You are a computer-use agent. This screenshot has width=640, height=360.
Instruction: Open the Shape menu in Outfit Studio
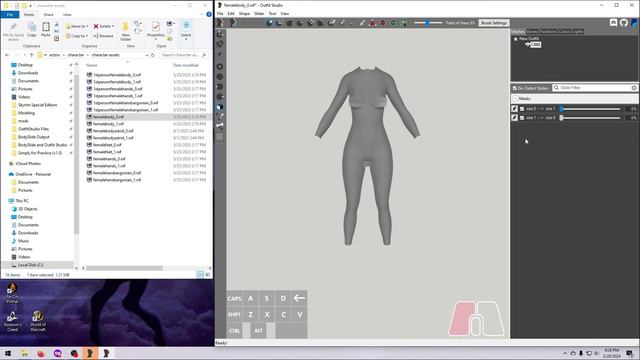pos(244,13)
